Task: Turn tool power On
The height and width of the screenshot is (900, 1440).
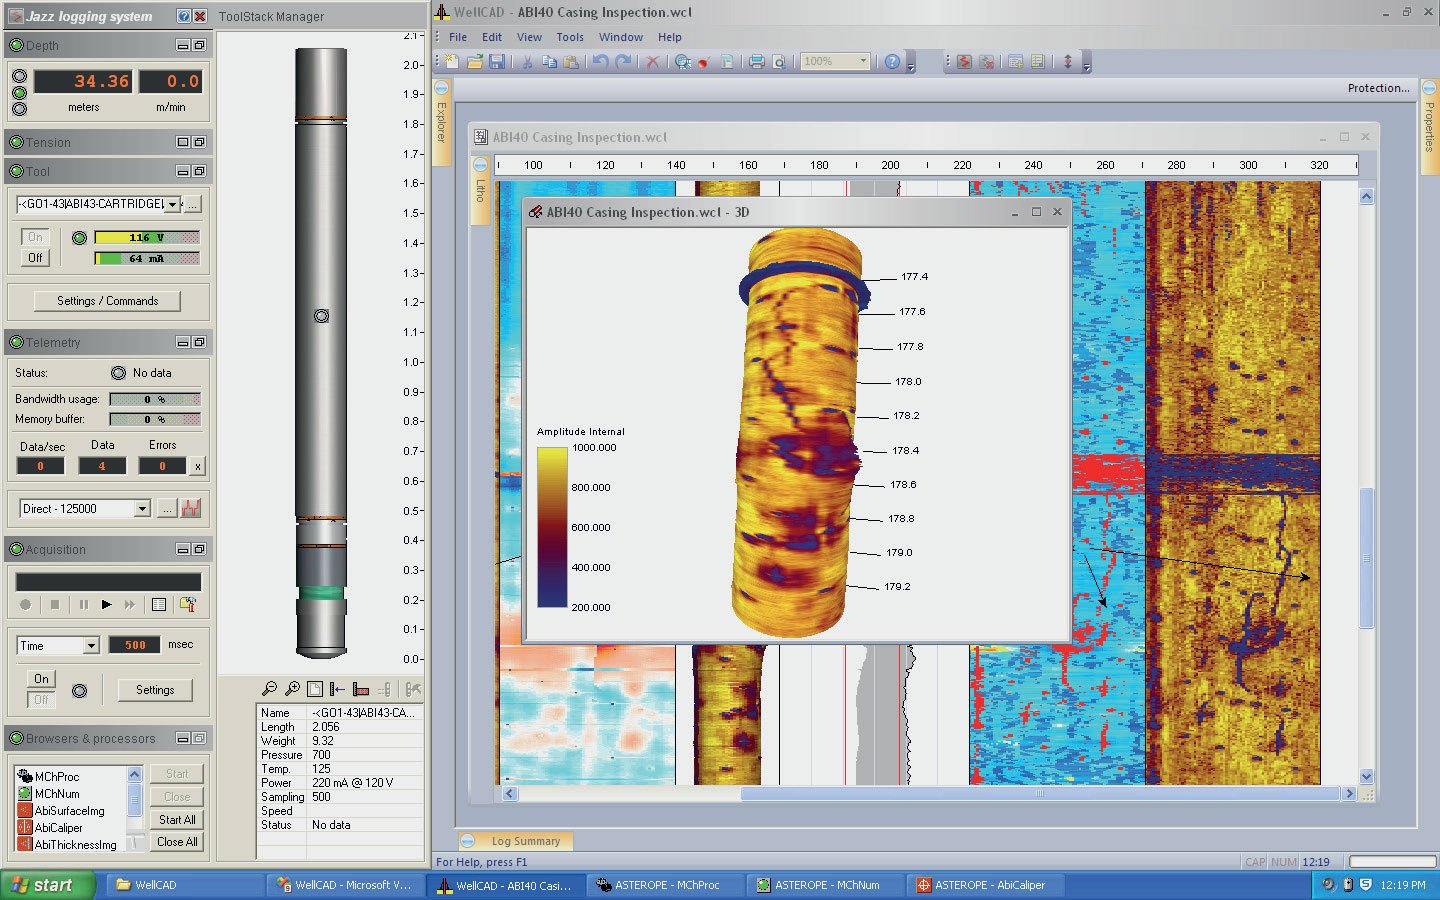Action: tap(35, 237)
